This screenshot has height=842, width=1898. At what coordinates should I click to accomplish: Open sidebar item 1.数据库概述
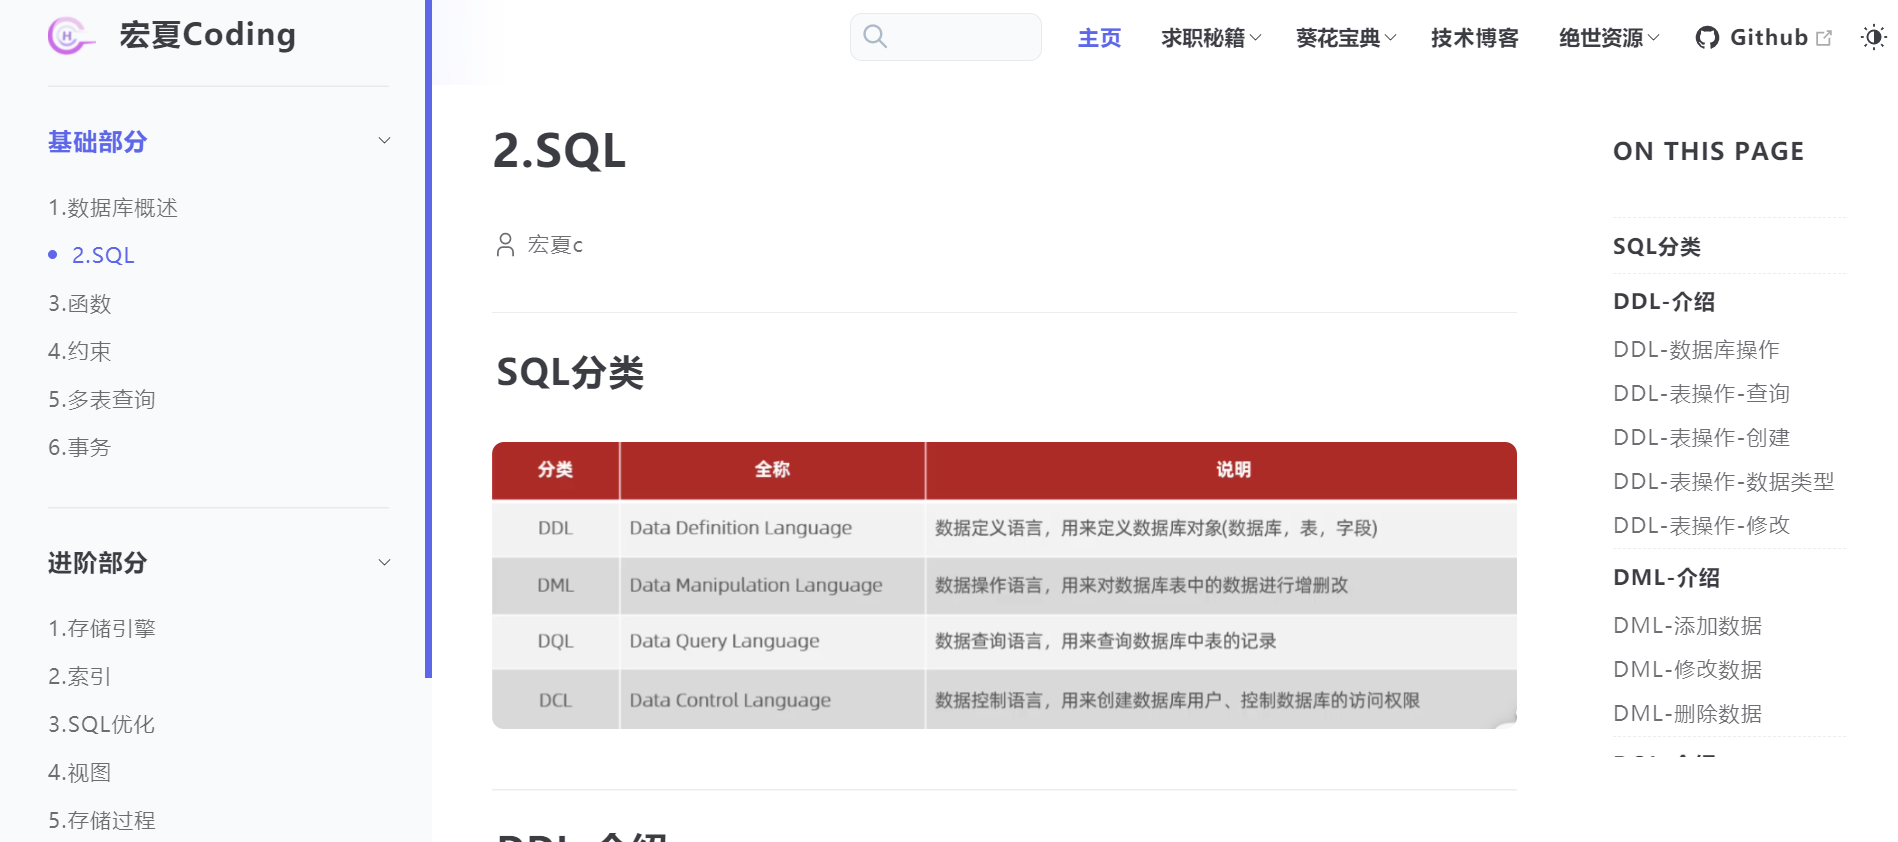[113, 208]
